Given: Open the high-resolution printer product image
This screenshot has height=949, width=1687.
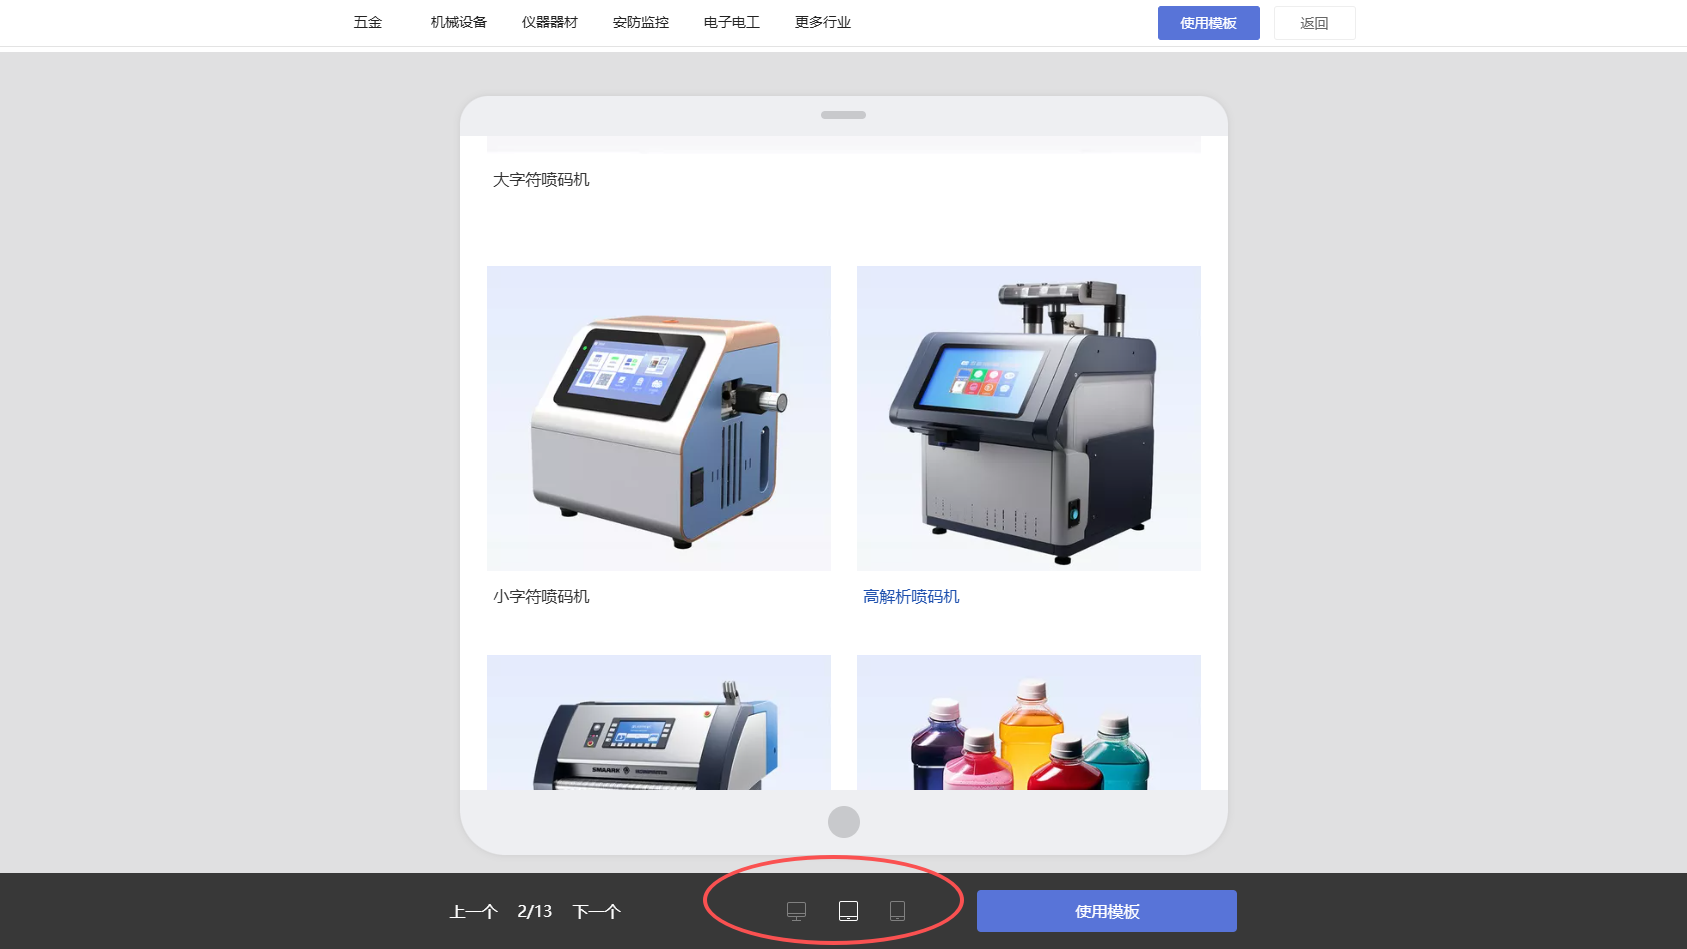Looking at the screenshot, I should click(1029, 418).
